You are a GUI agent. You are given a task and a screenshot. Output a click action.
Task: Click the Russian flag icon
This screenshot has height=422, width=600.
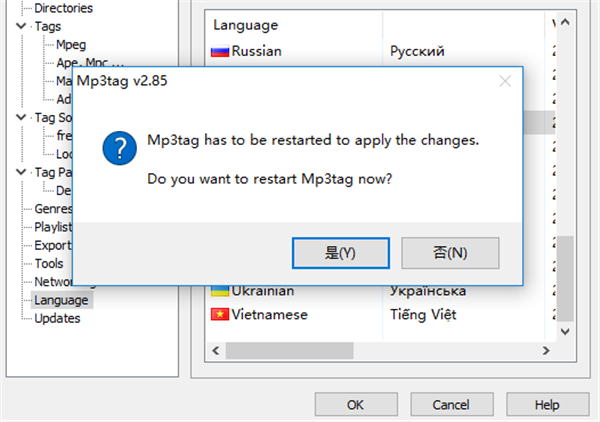pyautogui.click(x=219, y=51)
